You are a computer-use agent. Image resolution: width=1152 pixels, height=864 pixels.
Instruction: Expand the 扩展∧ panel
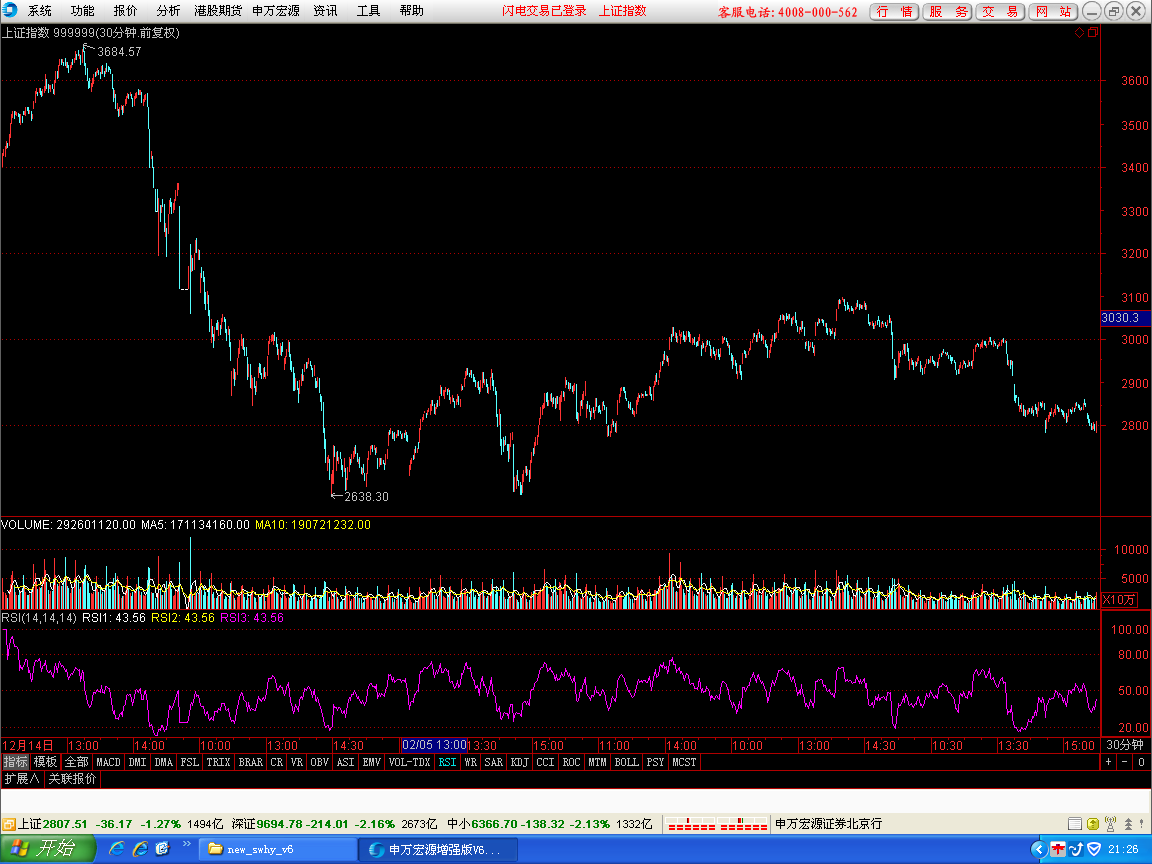(x=22, y=779)
